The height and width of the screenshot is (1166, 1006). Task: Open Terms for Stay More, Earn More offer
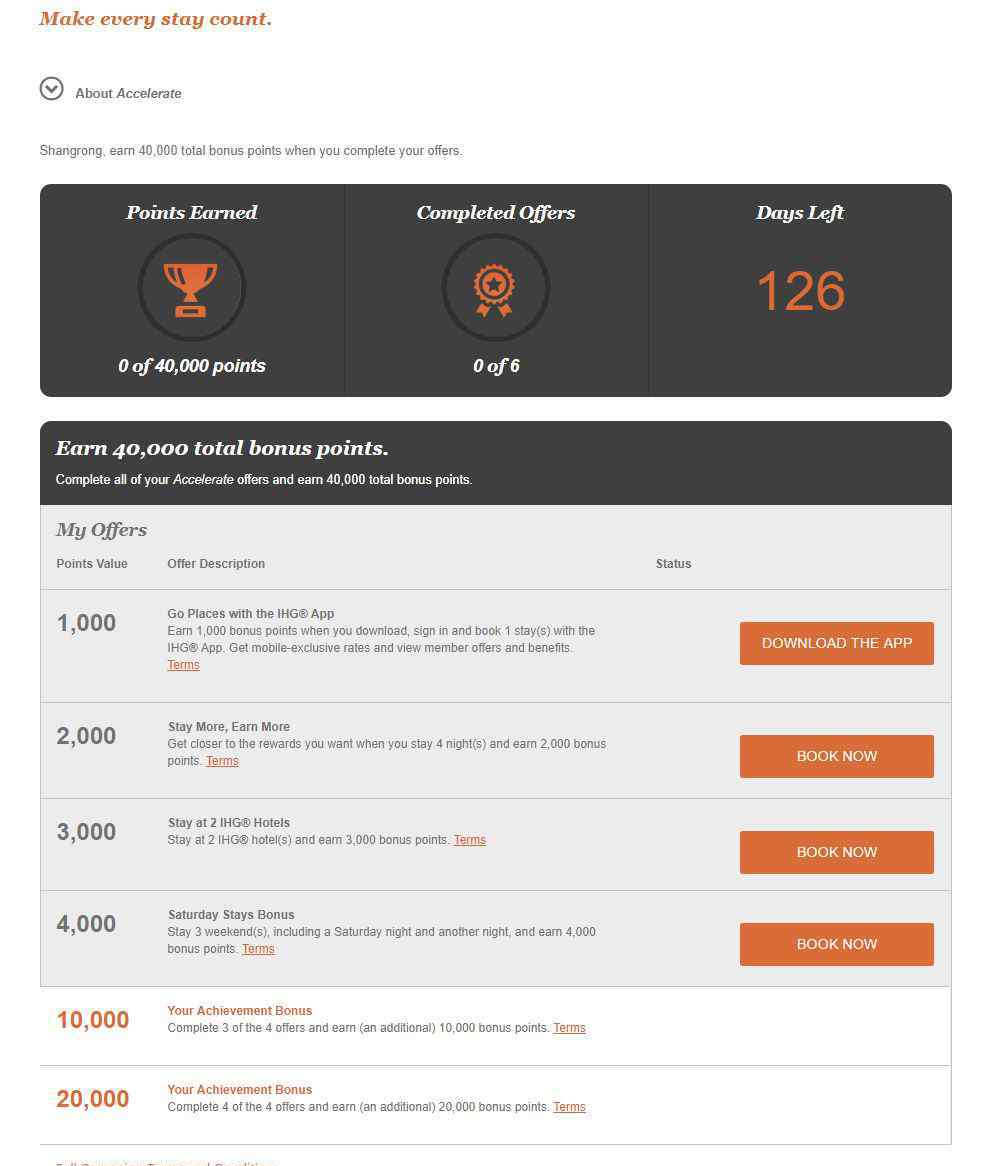click(222, 761)
